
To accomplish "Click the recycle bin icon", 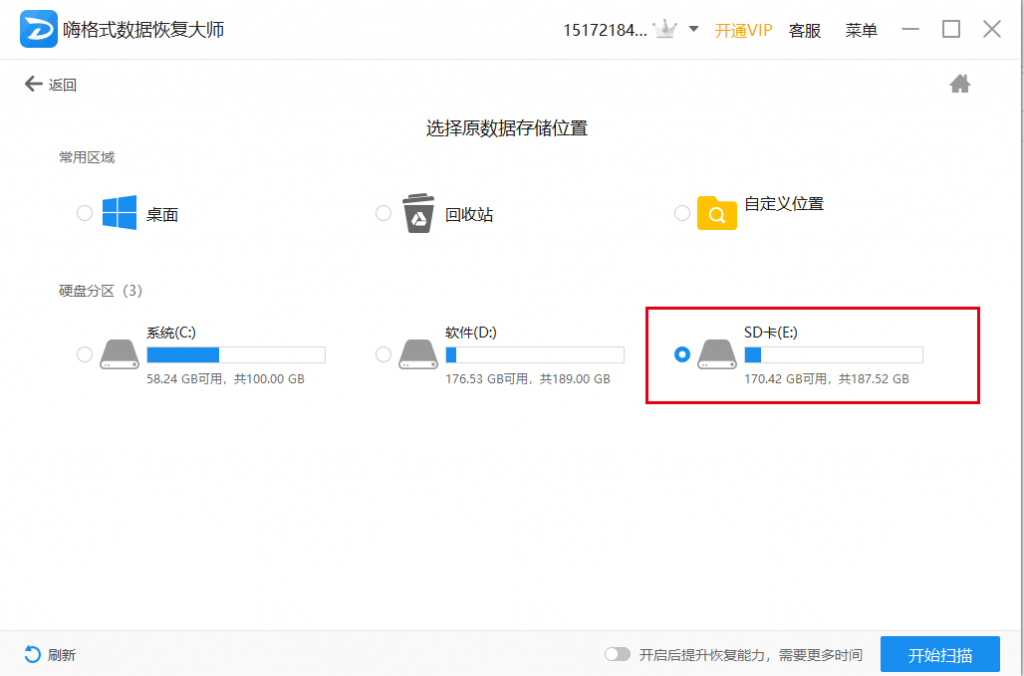I will [418, 213].
